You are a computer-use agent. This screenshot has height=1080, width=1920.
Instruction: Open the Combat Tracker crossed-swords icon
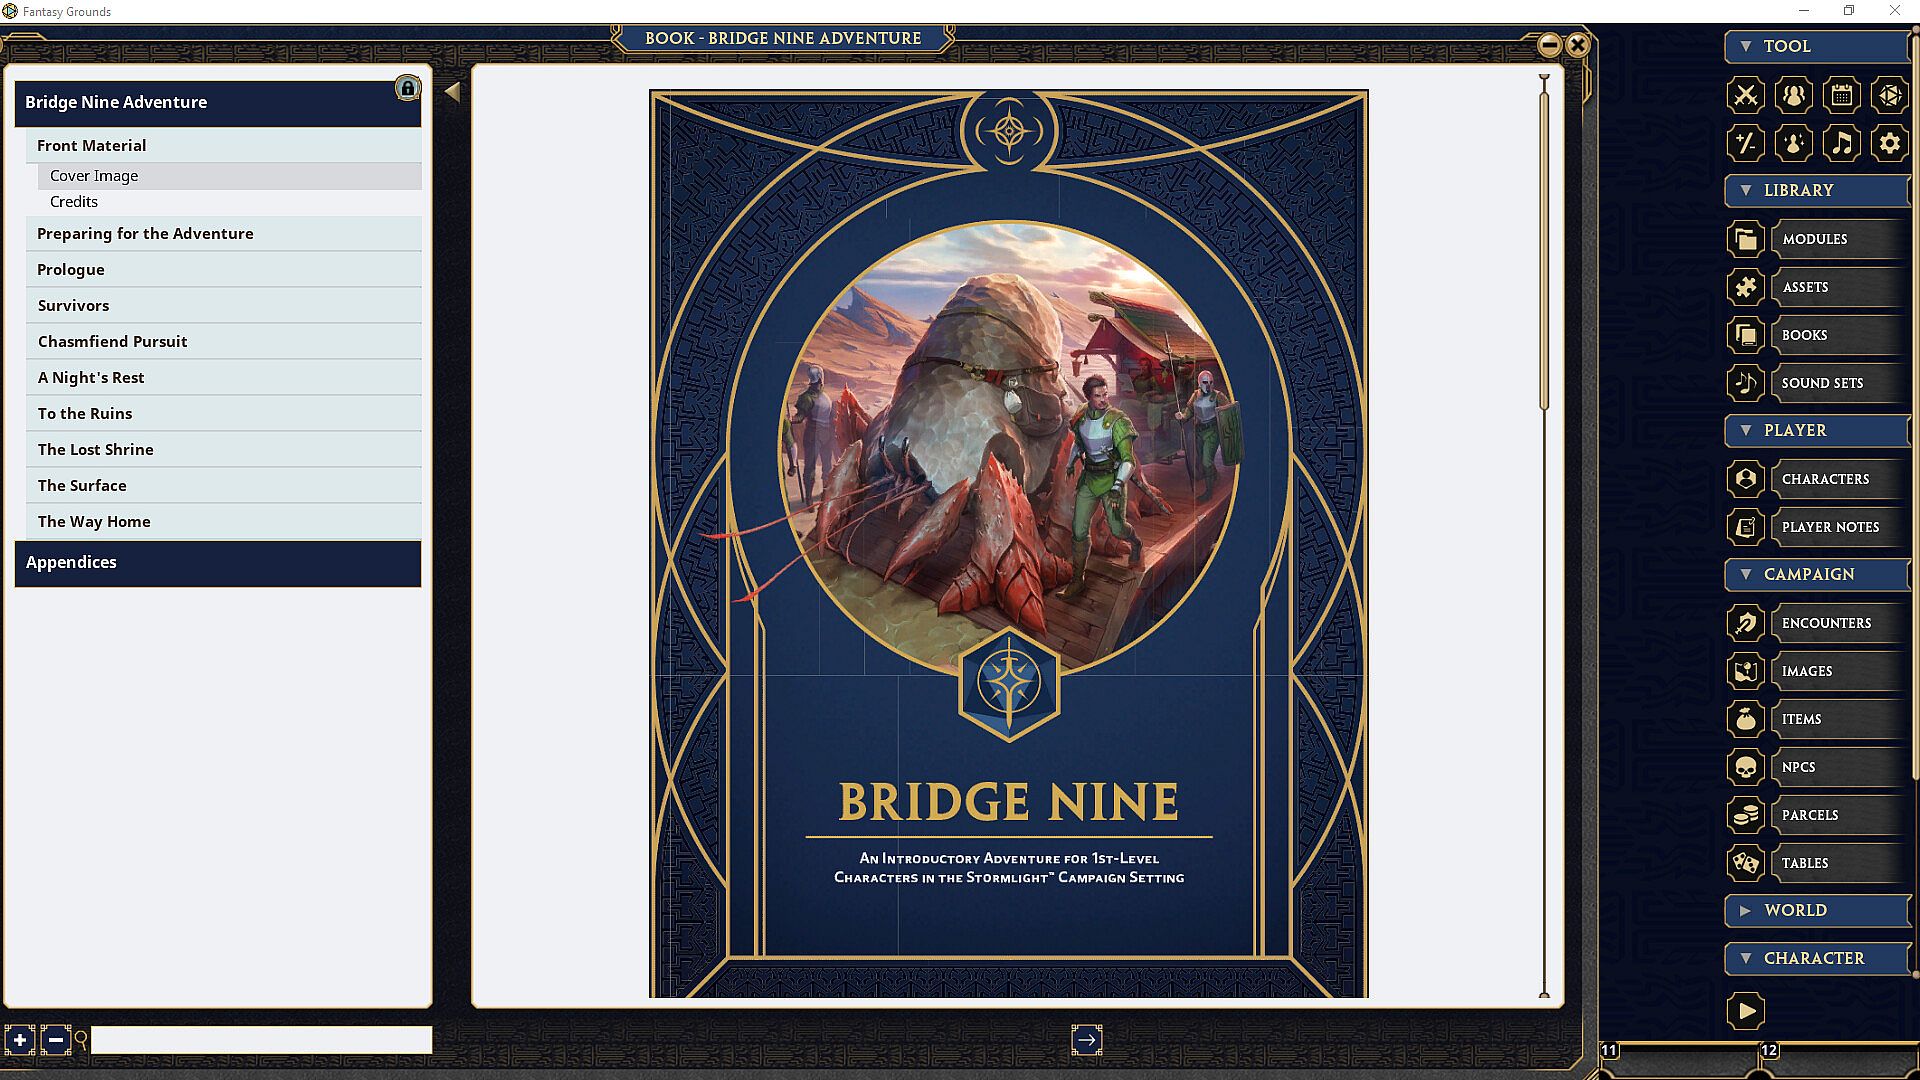point(1745,95)
